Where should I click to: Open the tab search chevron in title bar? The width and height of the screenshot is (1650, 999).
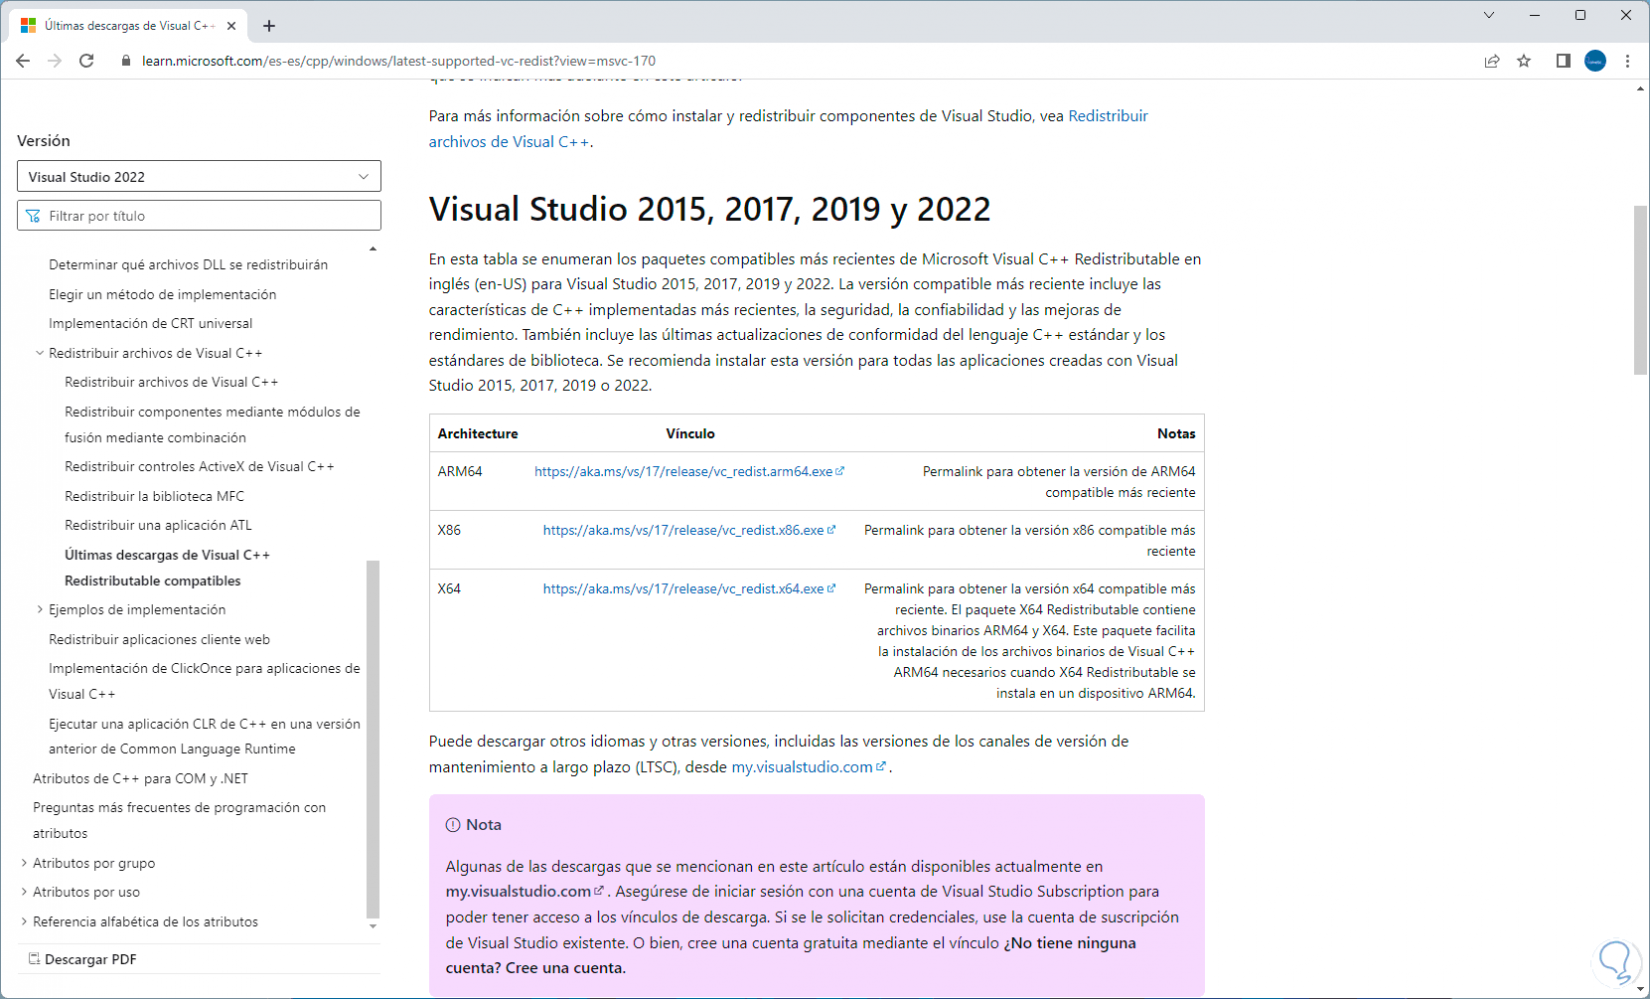tap(1489, 15)
